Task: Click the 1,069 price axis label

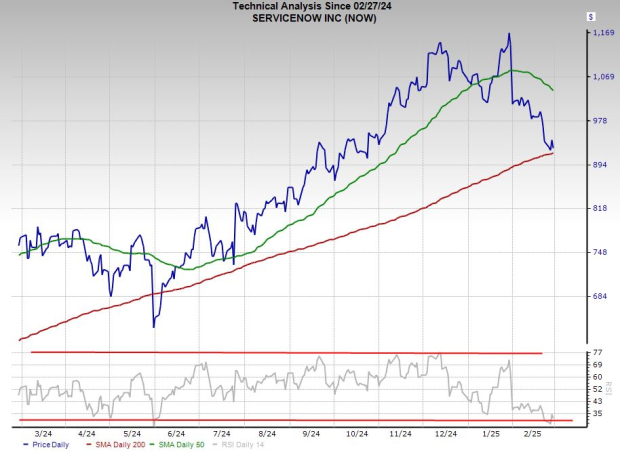Action: click(603, 77)
